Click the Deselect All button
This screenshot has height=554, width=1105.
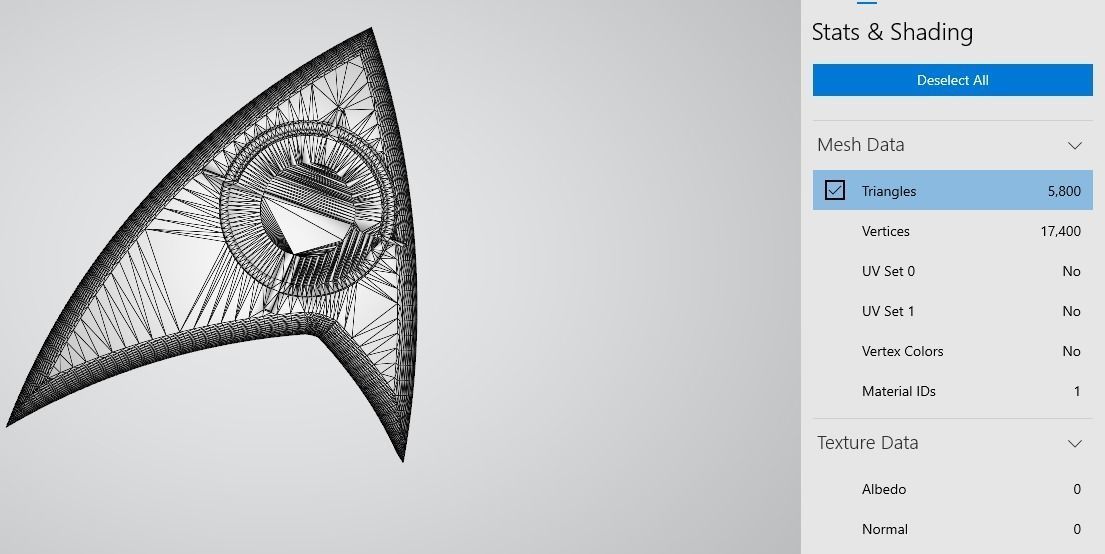pyautogui.click(x=952, y=80)
